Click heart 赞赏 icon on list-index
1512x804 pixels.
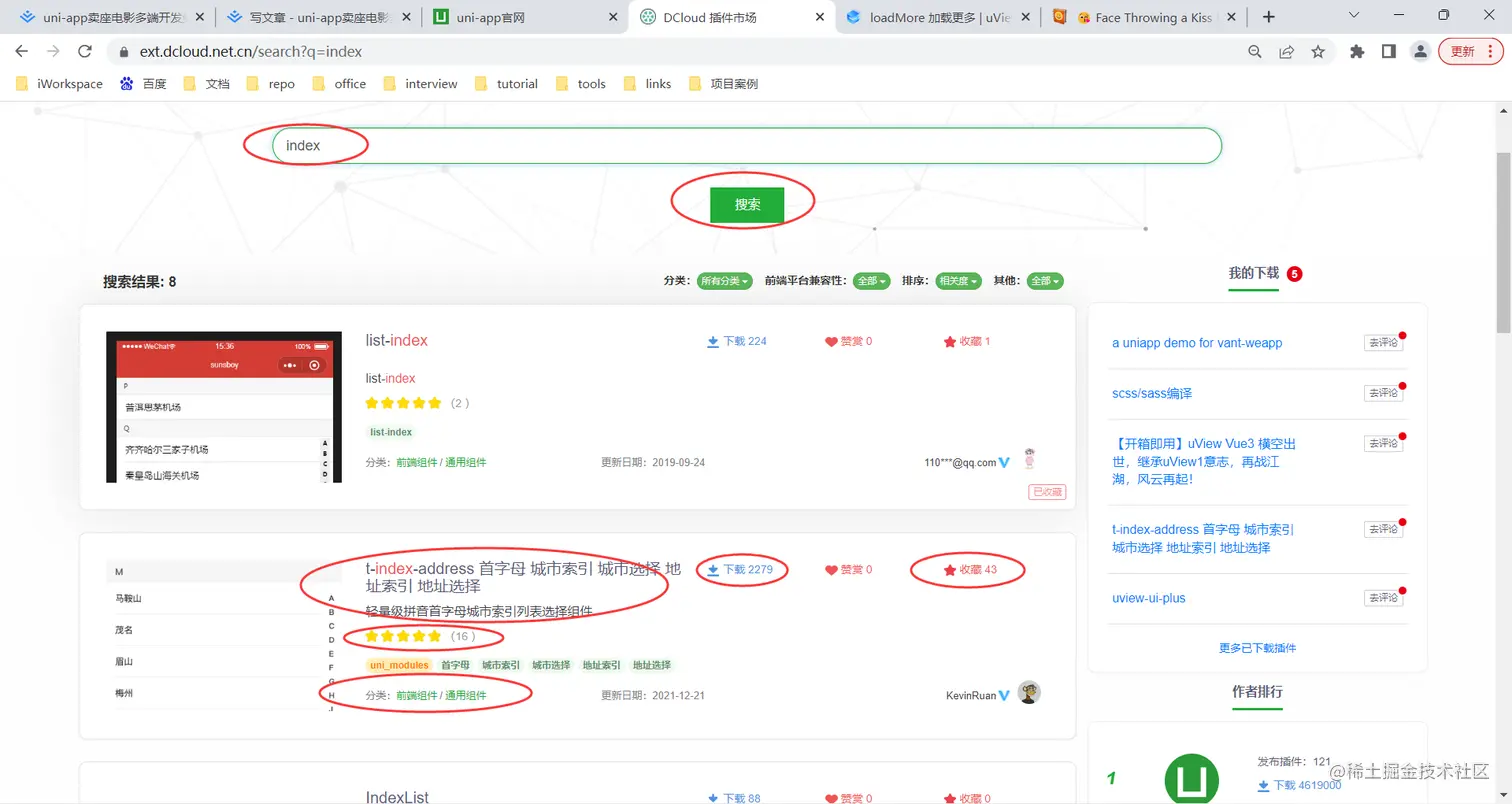pyautogui.click(x=830, y=342)
